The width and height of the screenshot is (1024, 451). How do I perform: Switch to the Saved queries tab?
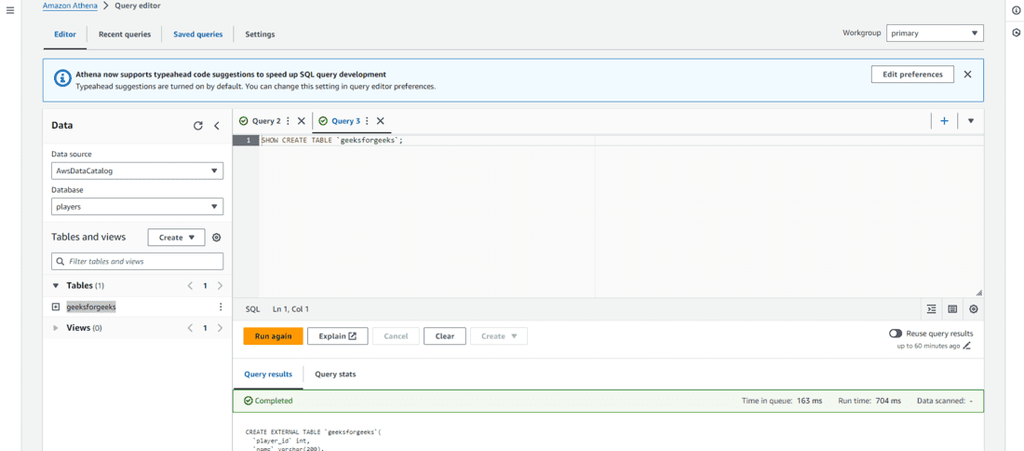(198, 34)
